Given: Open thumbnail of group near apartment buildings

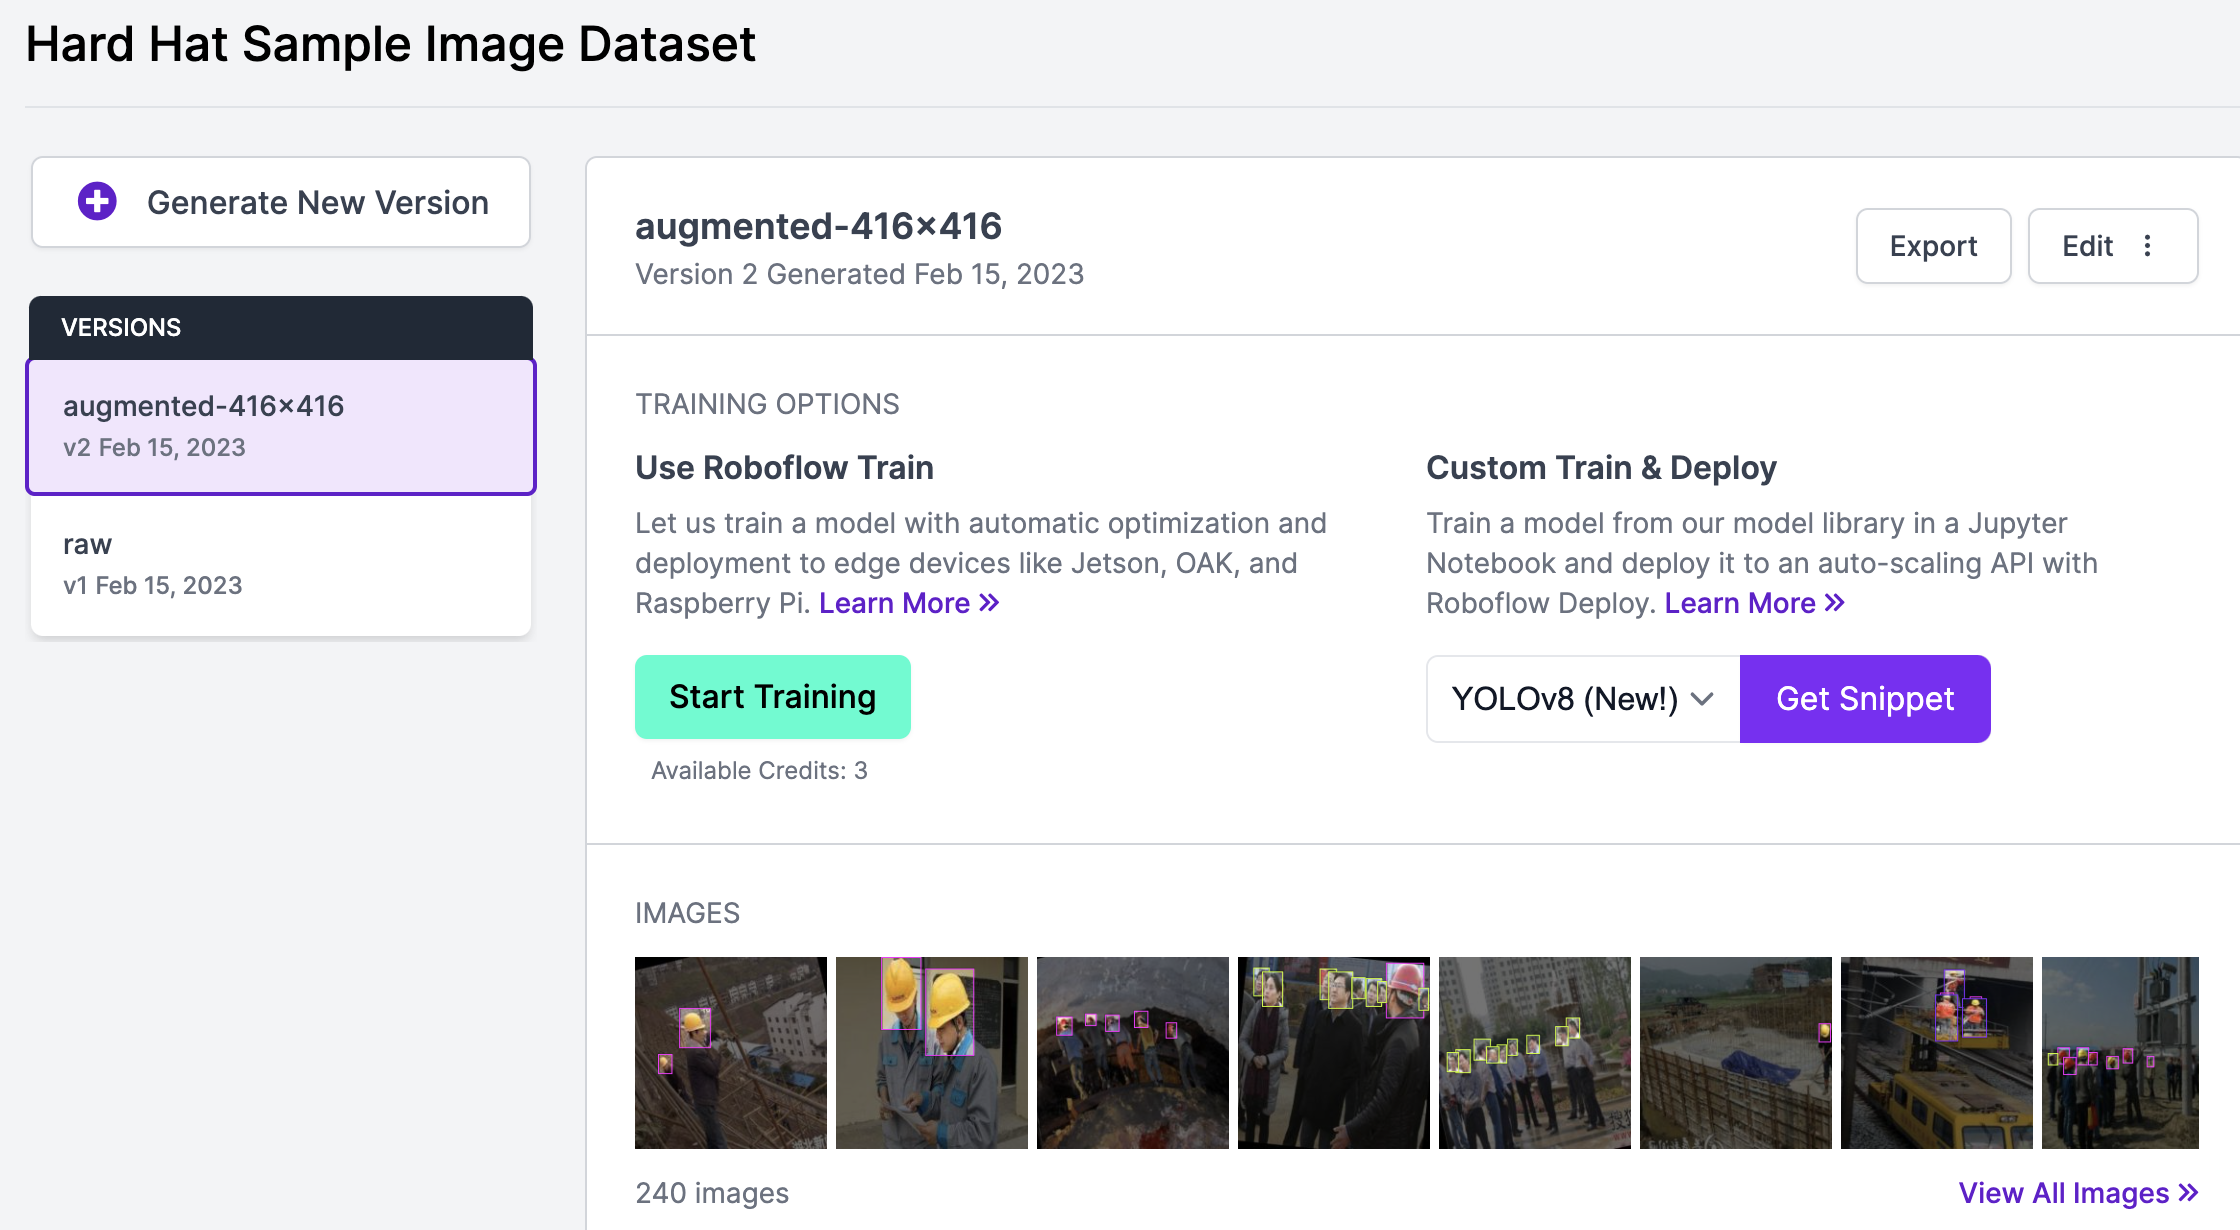Looking at the screenshot, I should point(1534,1052).
